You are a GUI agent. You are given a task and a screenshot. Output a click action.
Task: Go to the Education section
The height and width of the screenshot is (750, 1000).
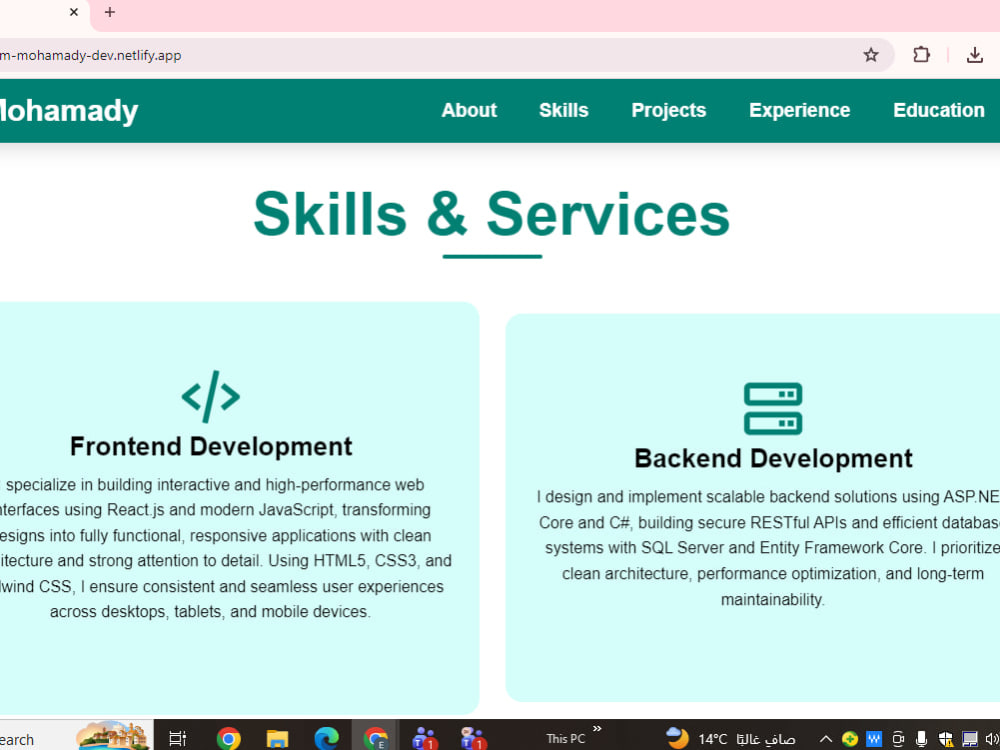tap(938, 110)
